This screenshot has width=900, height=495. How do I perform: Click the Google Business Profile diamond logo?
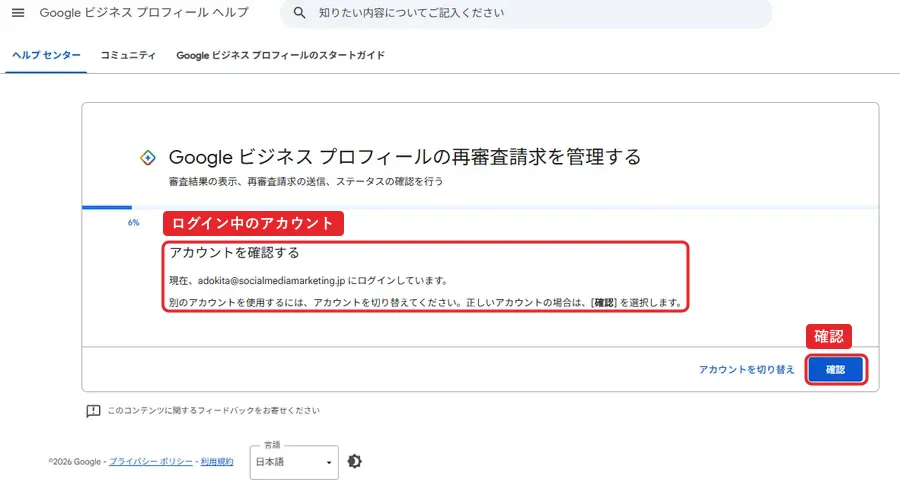pos(148,157)
